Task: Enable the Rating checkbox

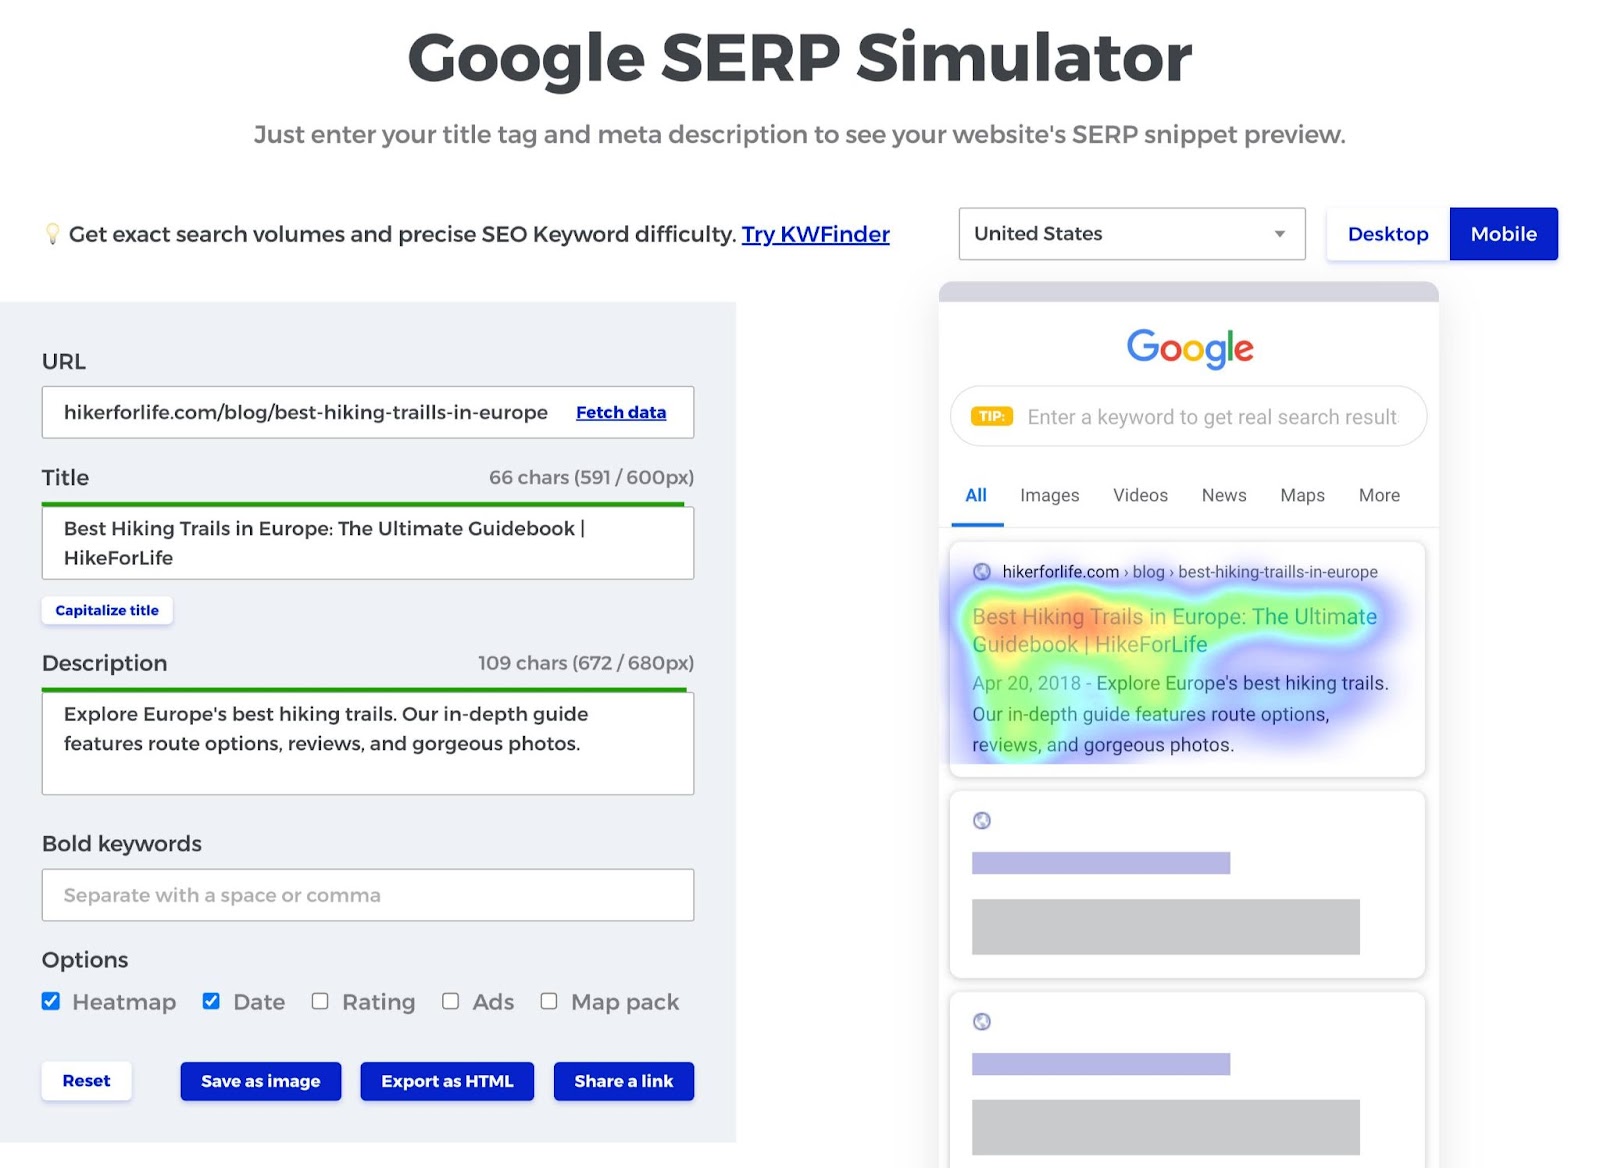Action: click(x=320, y=1001)
